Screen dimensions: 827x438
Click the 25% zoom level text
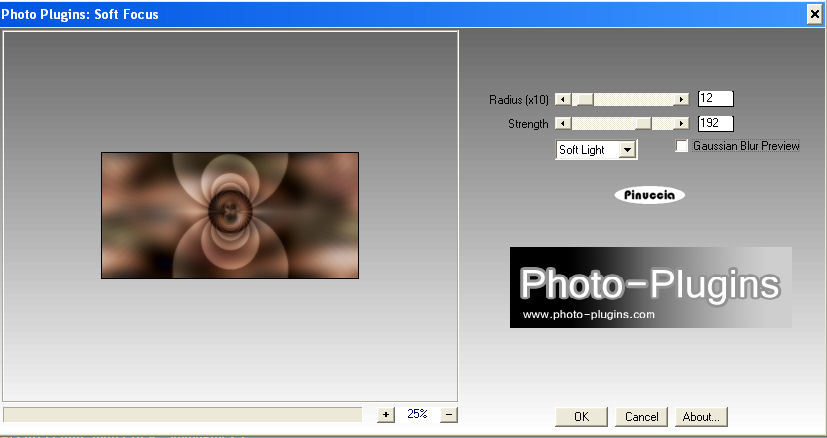tap(417, 414)
